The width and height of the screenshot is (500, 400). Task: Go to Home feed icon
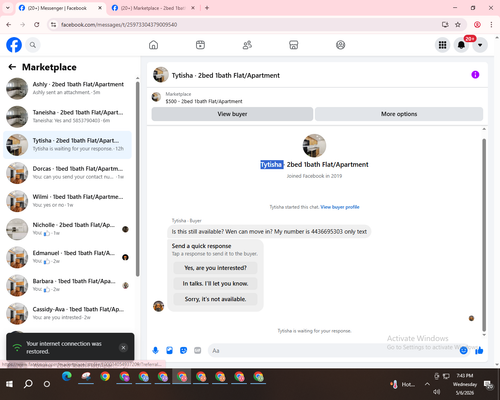point(153,45)
